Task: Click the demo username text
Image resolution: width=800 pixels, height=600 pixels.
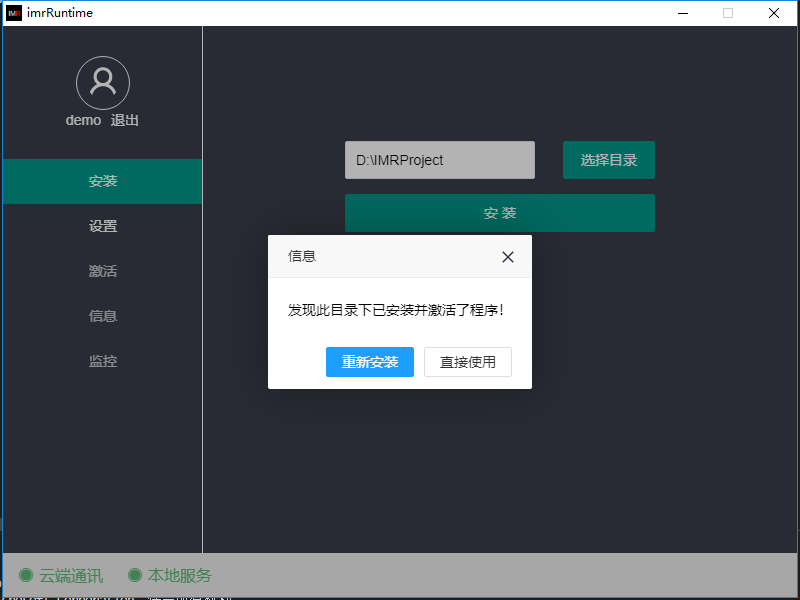Action: [x=83, y=120]
